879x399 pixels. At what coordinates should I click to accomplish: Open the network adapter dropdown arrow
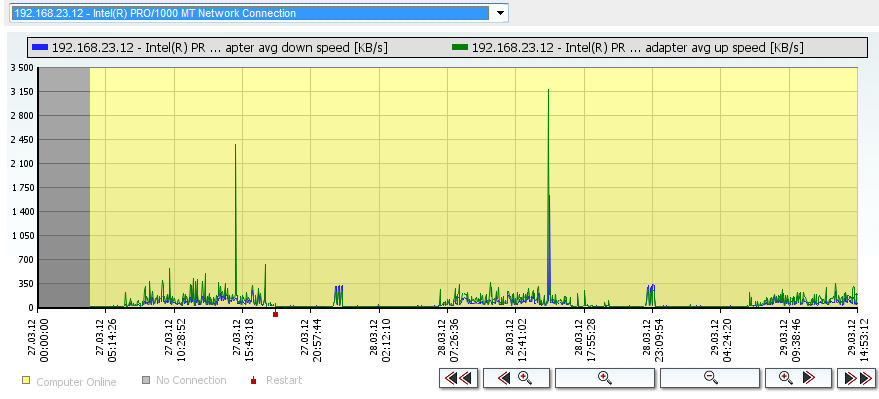[x=499, y=13]
